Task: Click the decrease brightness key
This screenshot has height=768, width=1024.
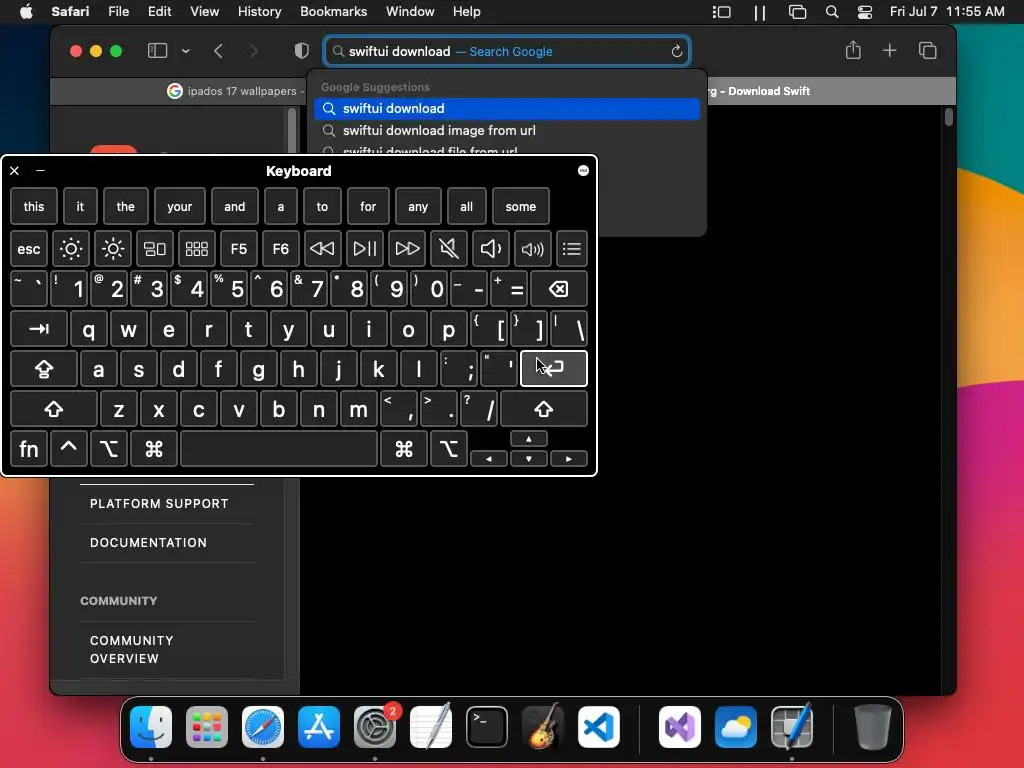Action: click(x=71, y=249)
